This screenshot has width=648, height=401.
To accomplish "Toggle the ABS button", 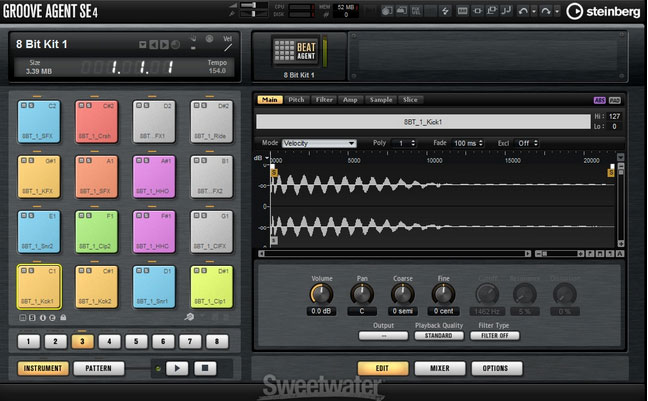I will coord(599,100).
